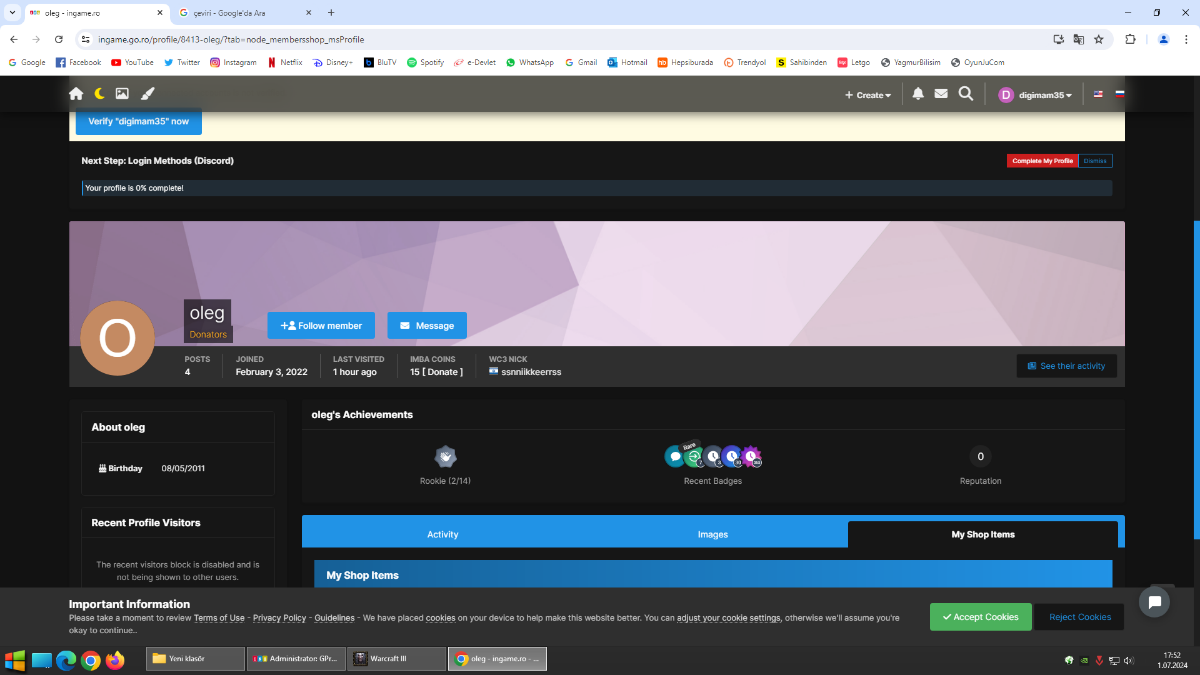Switch to the Activity tab

(442, 534)
